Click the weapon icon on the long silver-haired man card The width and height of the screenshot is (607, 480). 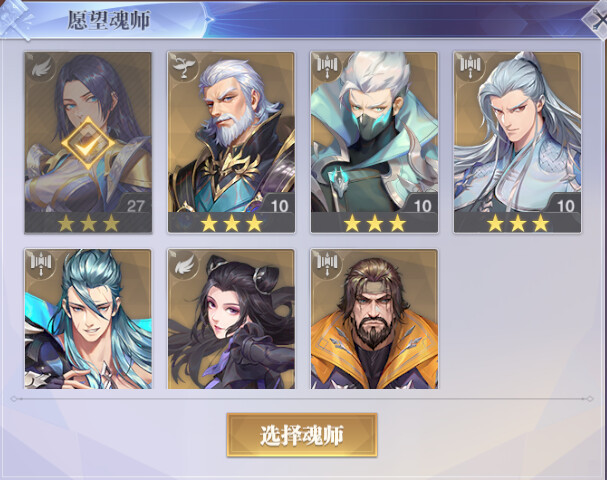pos(470,67)
